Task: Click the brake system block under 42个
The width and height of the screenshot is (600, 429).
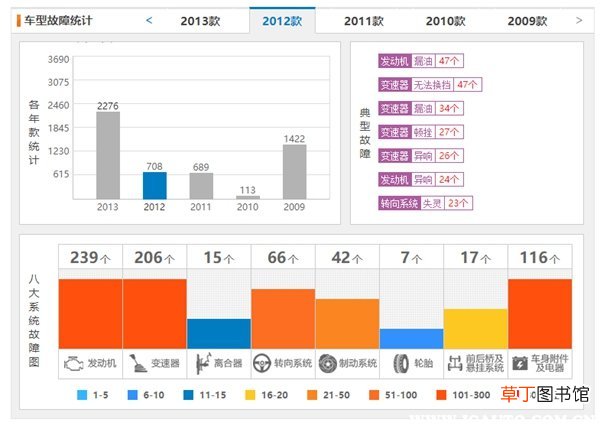Action: click(347, 324)
